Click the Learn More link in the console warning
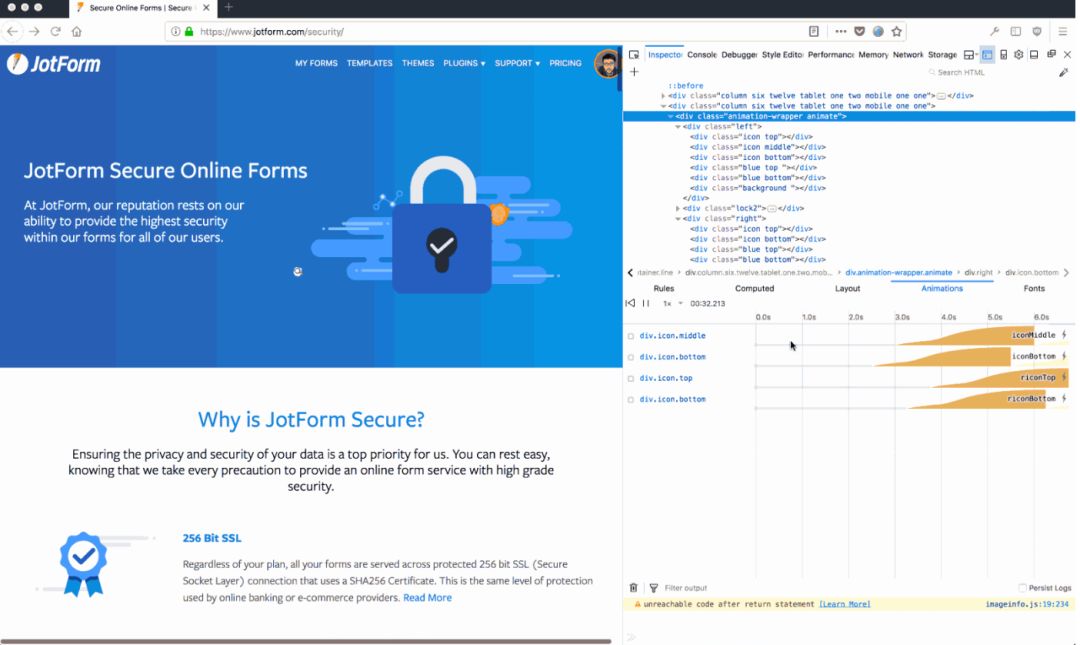Viewport: 1080px width, 645px height. [x=844, y=604]
